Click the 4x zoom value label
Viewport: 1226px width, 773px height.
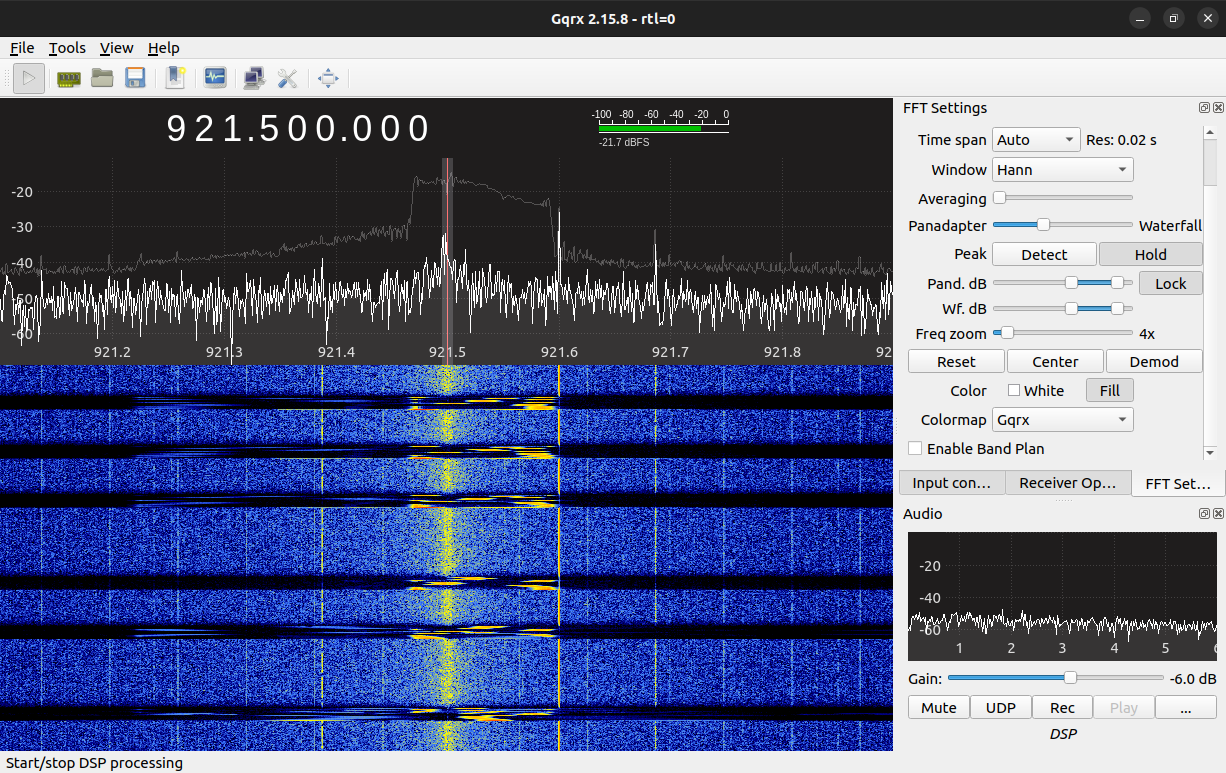[x=1147, y=334]
